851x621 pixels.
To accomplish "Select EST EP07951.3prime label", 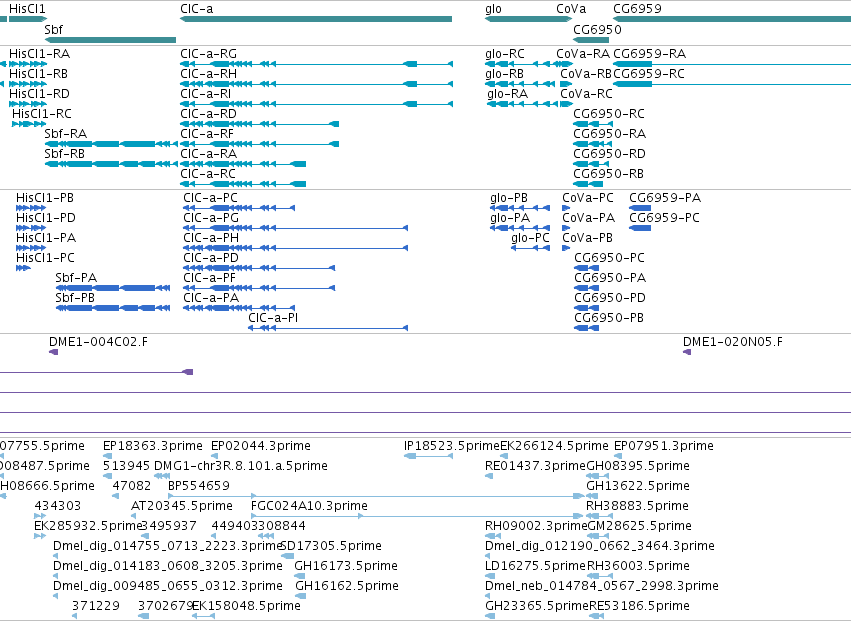I will (664, 446).
